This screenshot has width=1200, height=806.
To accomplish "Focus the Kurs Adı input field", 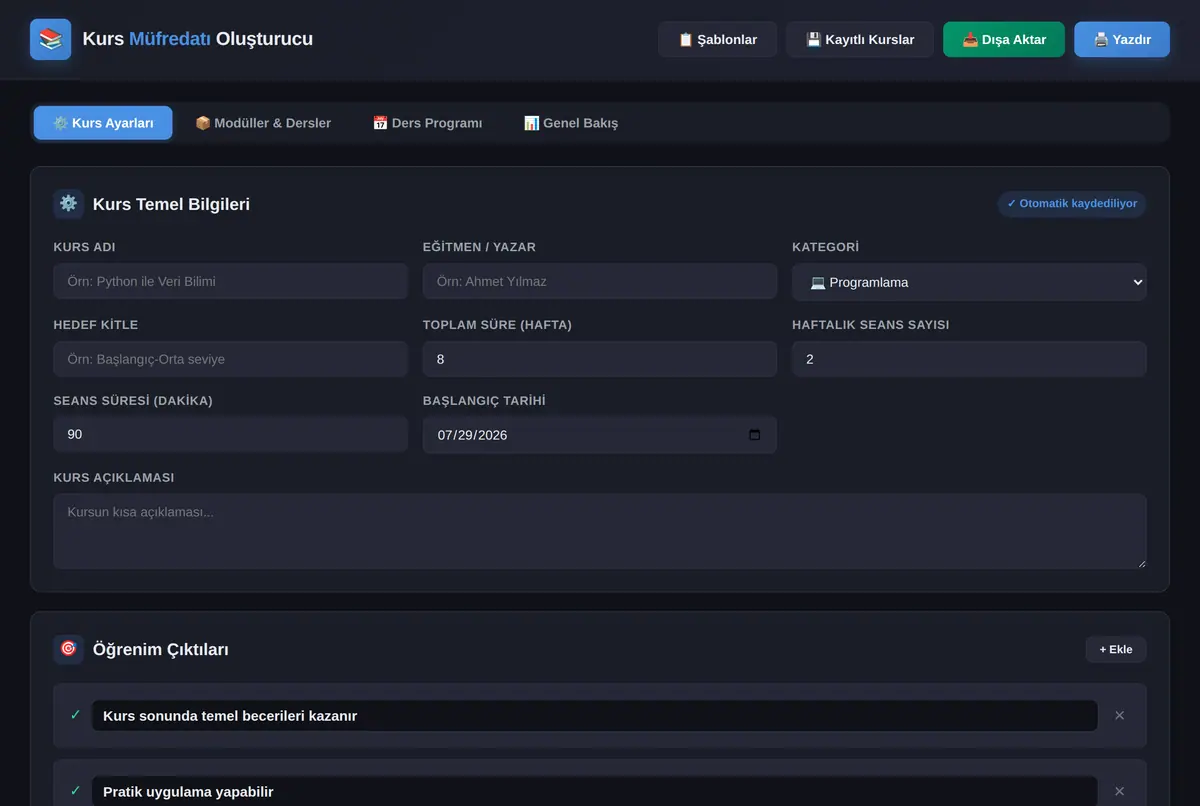I will coord(231,281).
